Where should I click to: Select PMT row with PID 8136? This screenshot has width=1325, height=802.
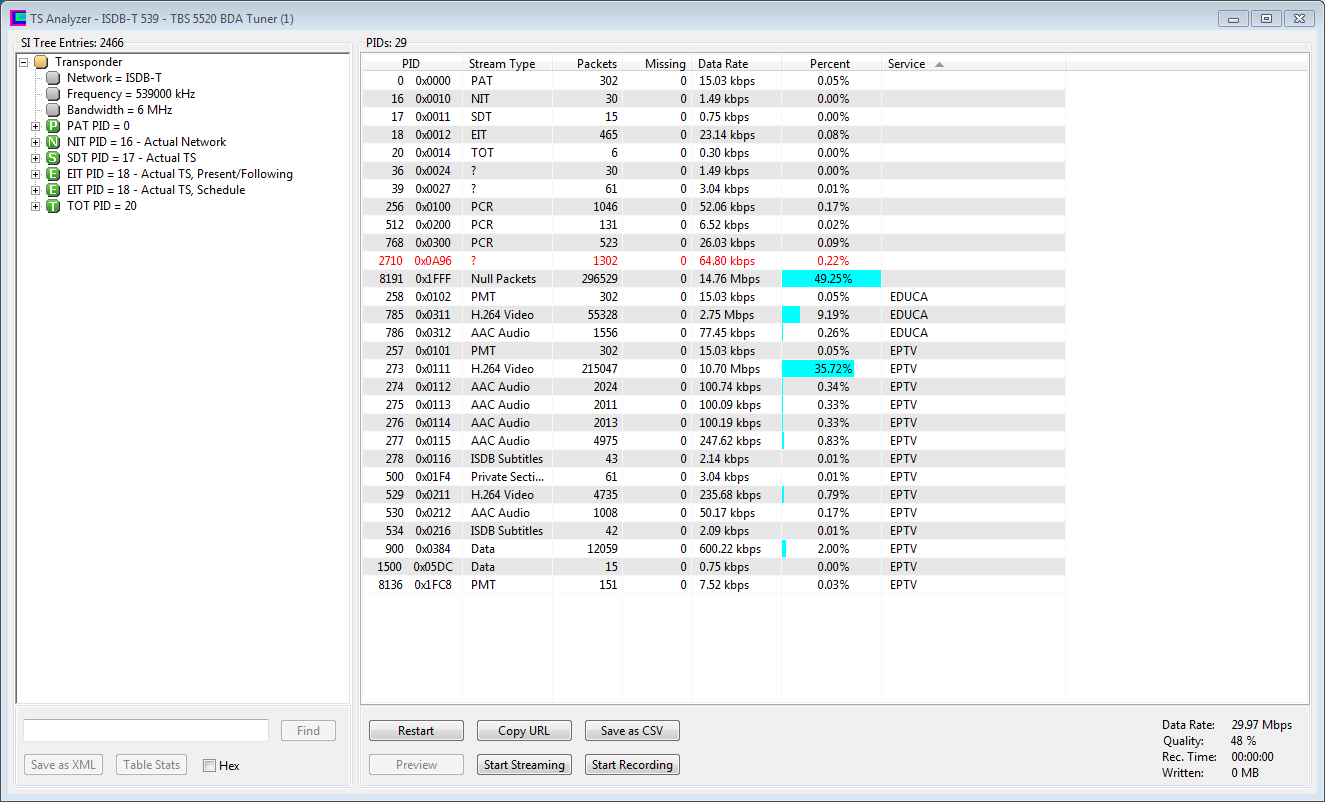click(x=713, y=585)
